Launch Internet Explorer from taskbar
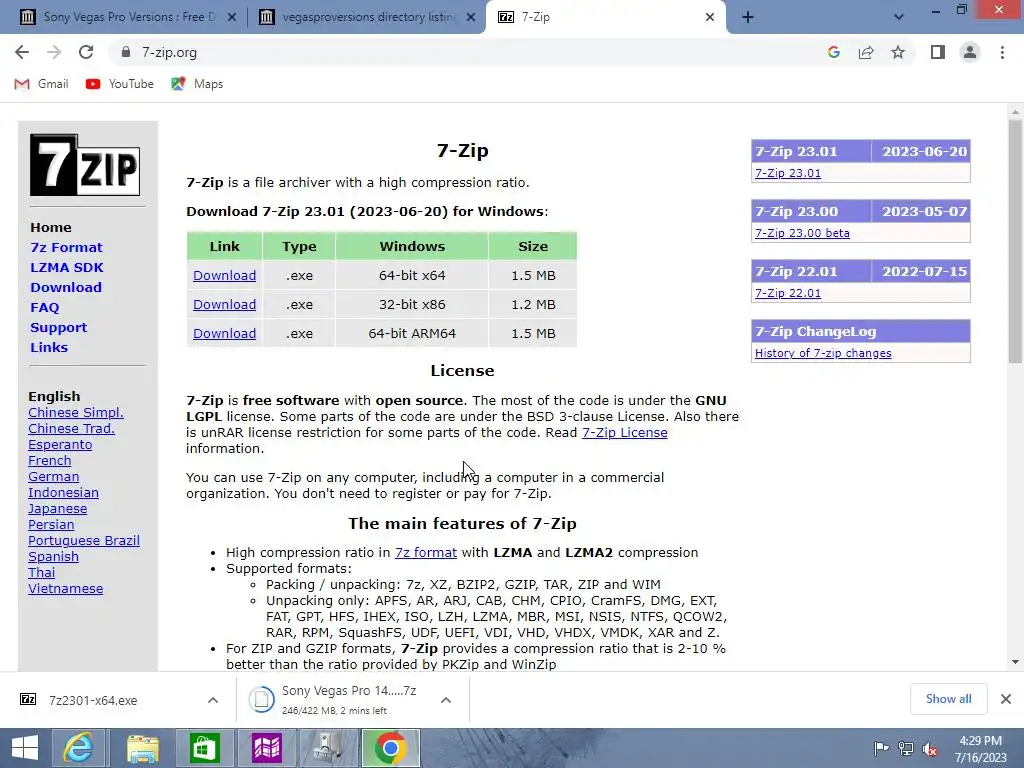The height and width of the screenshot is (768, 1024). pyautogui.click(x=78, y=748)
